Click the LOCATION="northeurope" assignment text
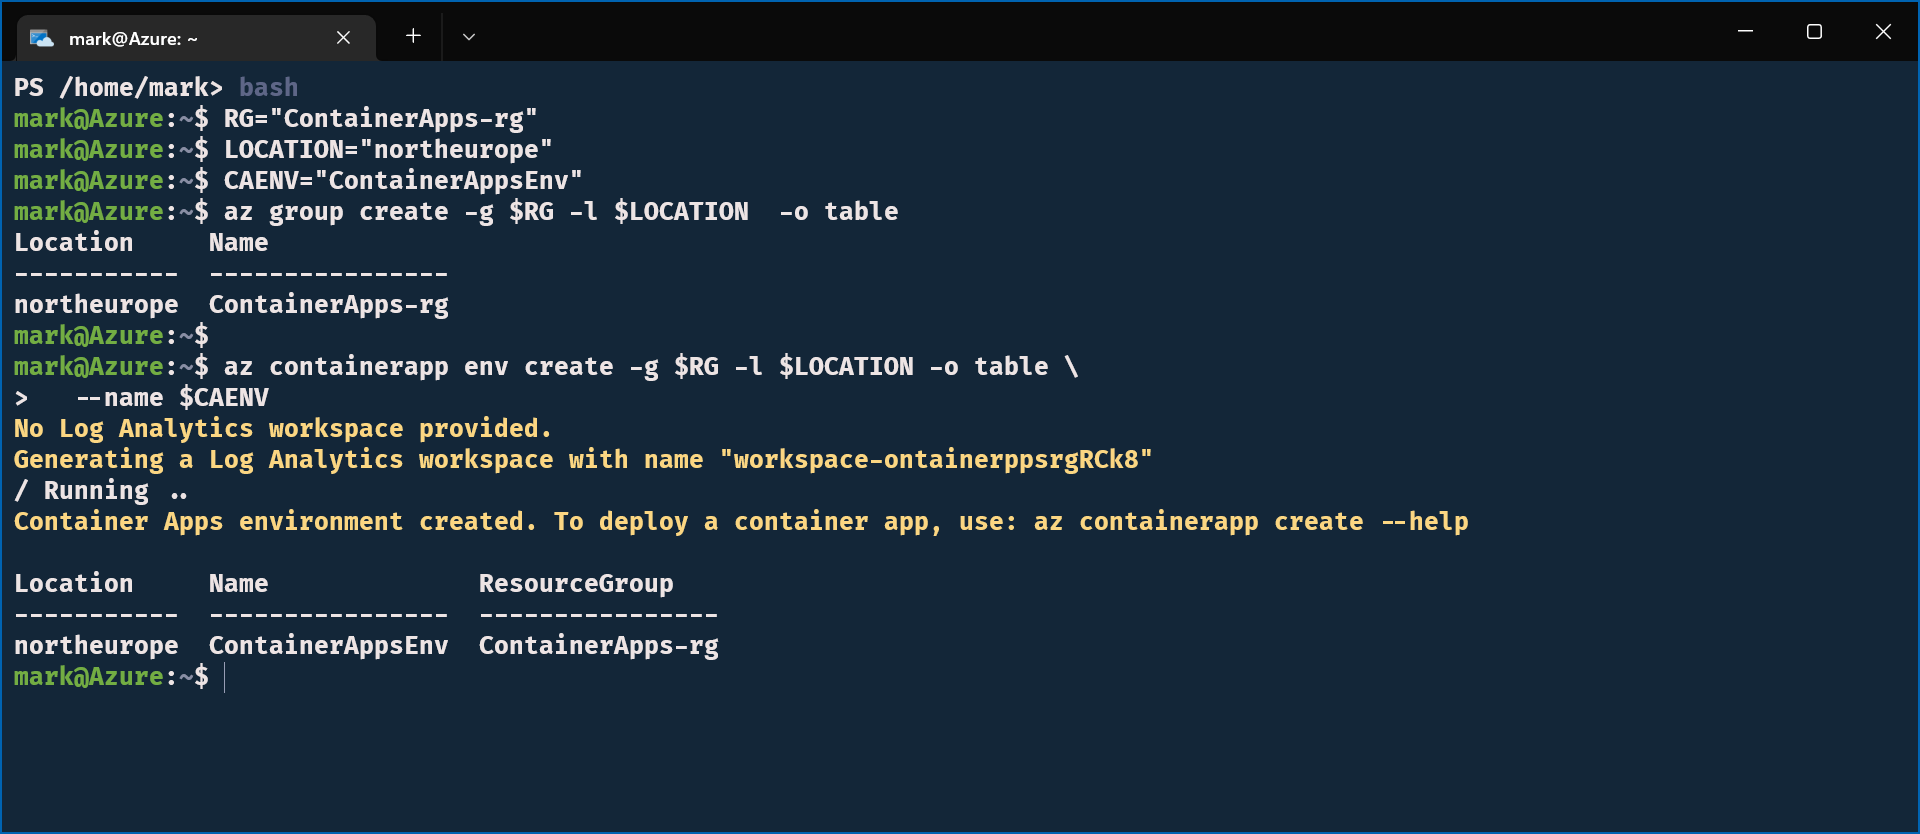 pyautogui.click(x=387, y=150)
